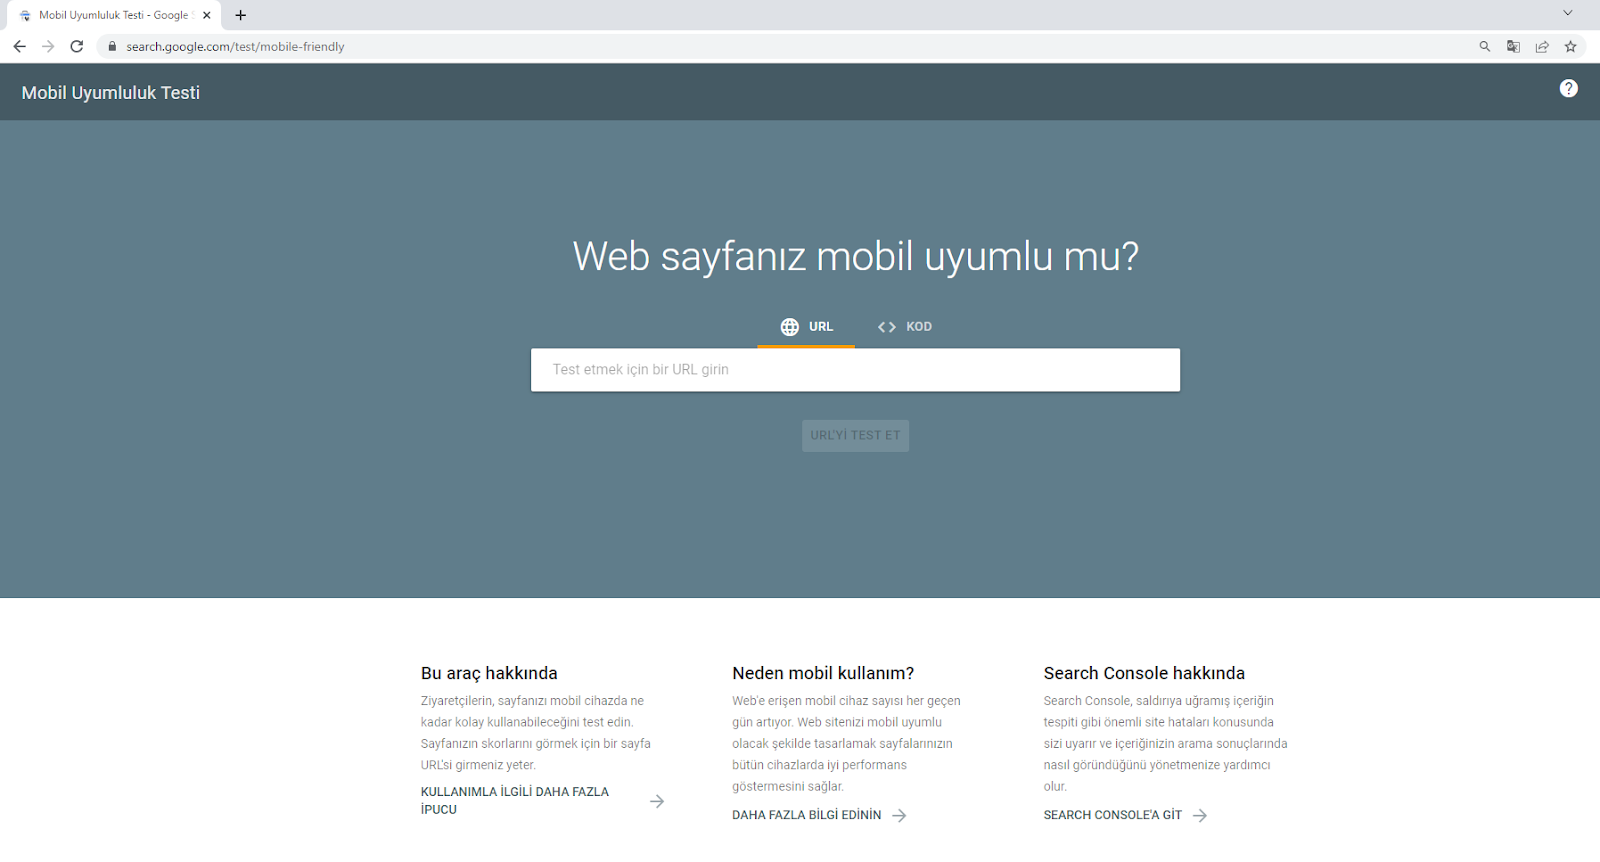Open SEARCH CONSOLE'A GİT link
1600x862 pixels.
pos(1113,815)
